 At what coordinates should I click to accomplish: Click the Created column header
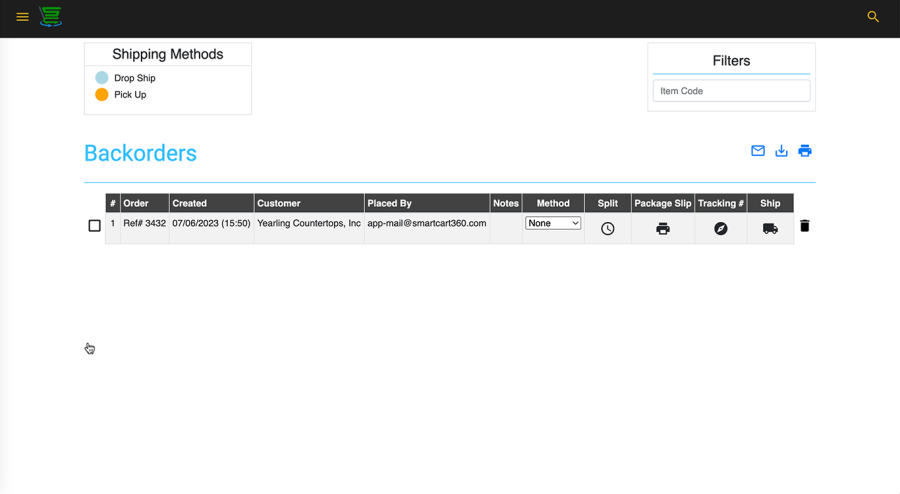(190, 203)
